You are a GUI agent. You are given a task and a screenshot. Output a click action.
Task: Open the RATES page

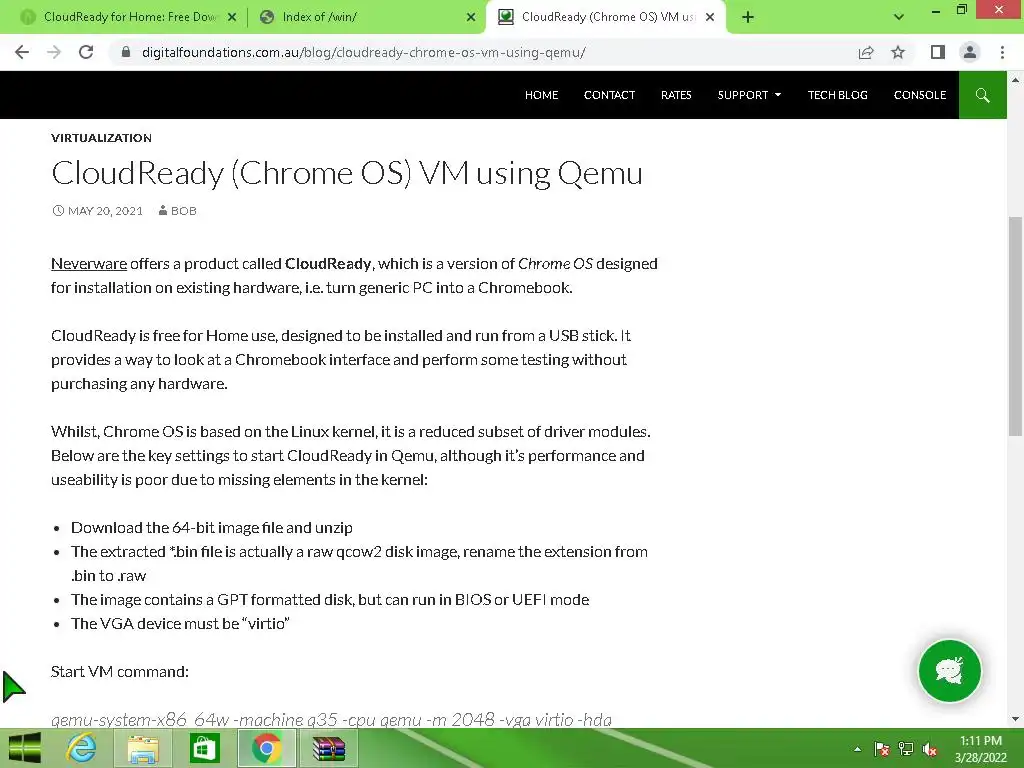[x=676, y=95]
